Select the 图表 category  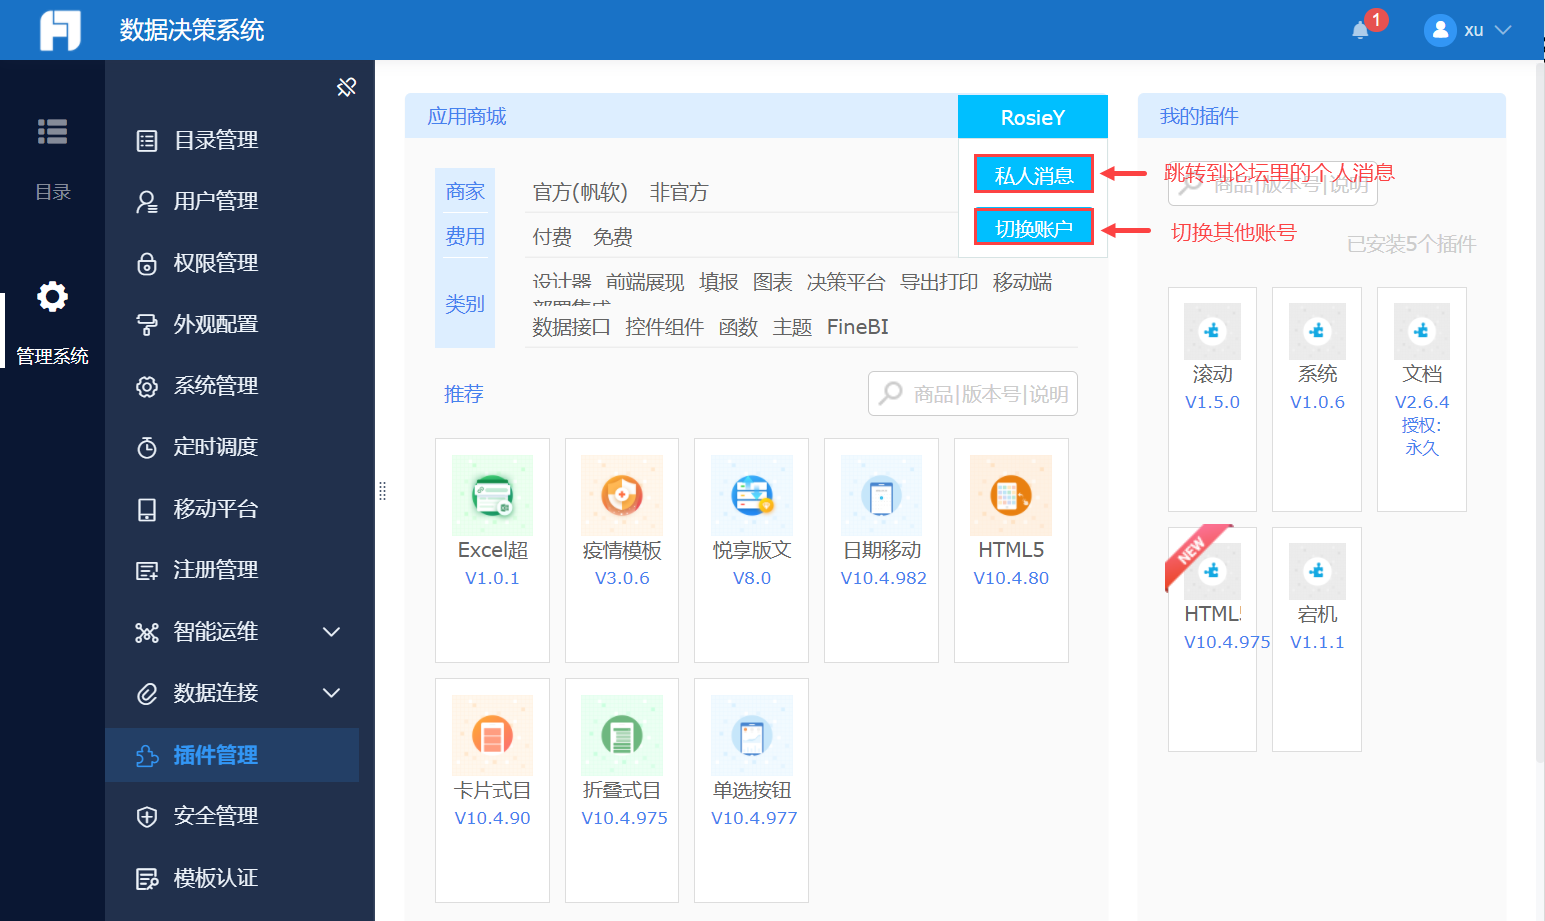pyautogui.click(x=773, y=282)
